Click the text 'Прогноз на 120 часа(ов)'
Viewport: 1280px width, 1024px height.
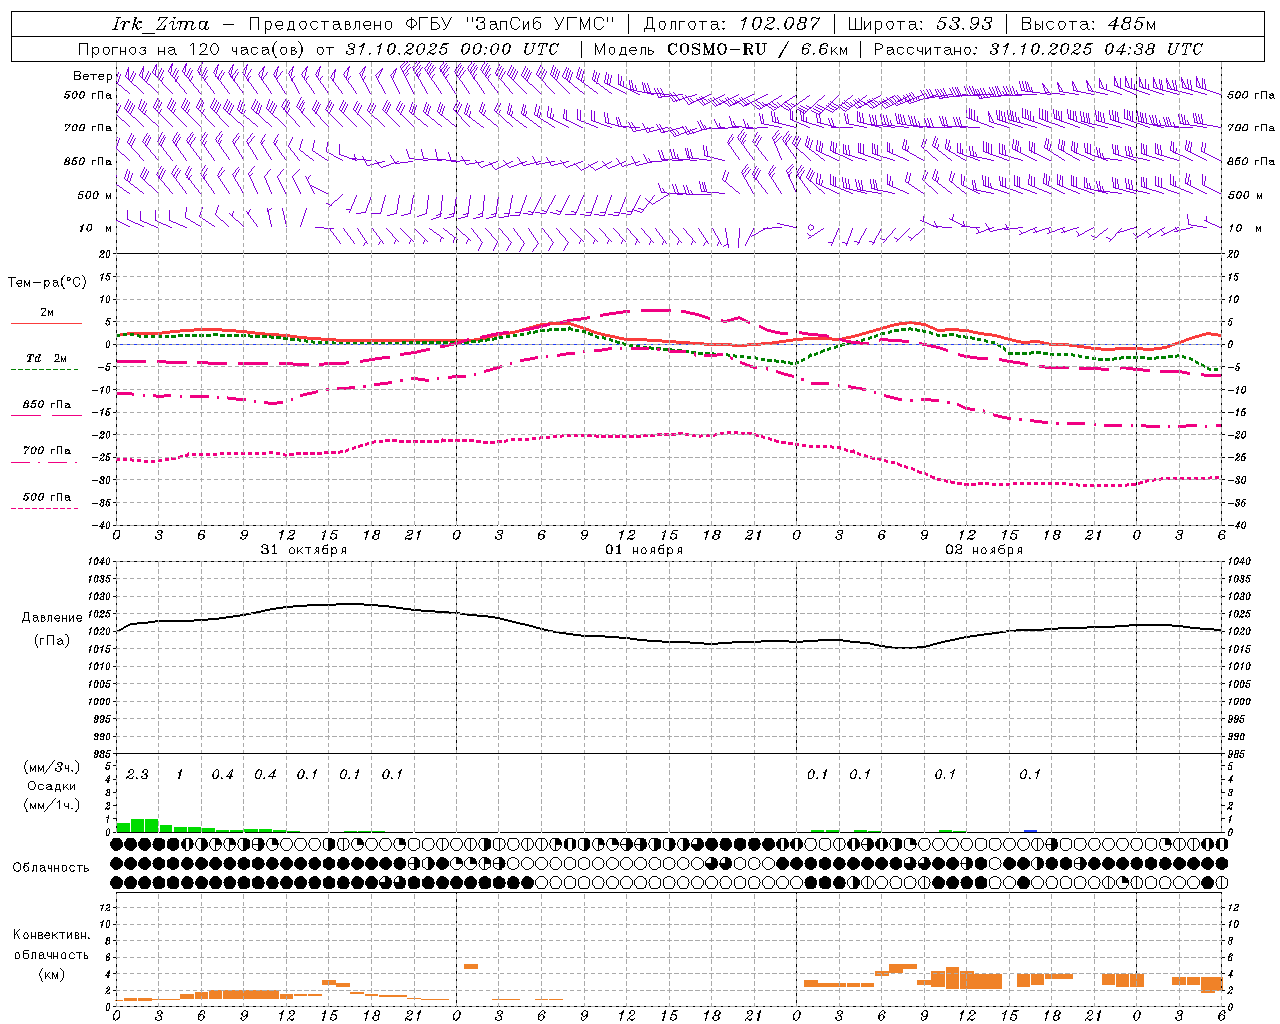coord(192,49)
